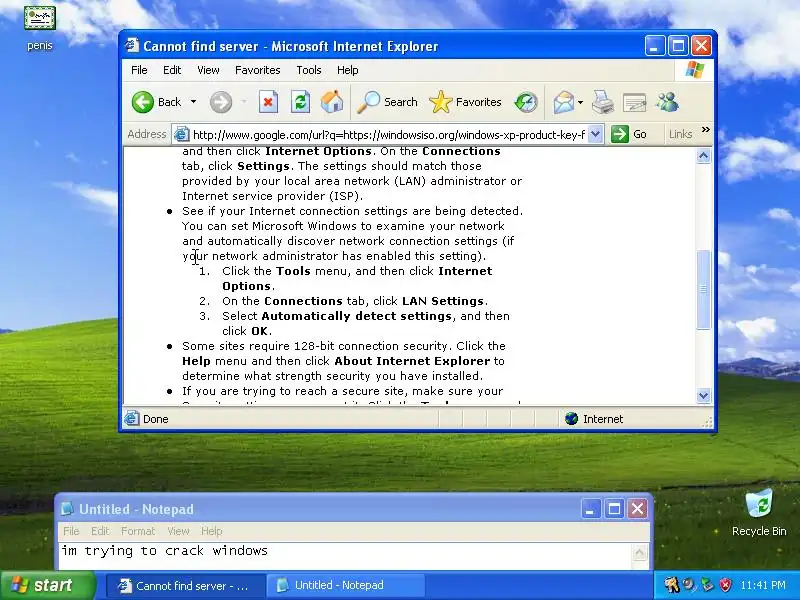
Task: Click the browser vertical scrollbar thumb
Action: pos(704,289)
